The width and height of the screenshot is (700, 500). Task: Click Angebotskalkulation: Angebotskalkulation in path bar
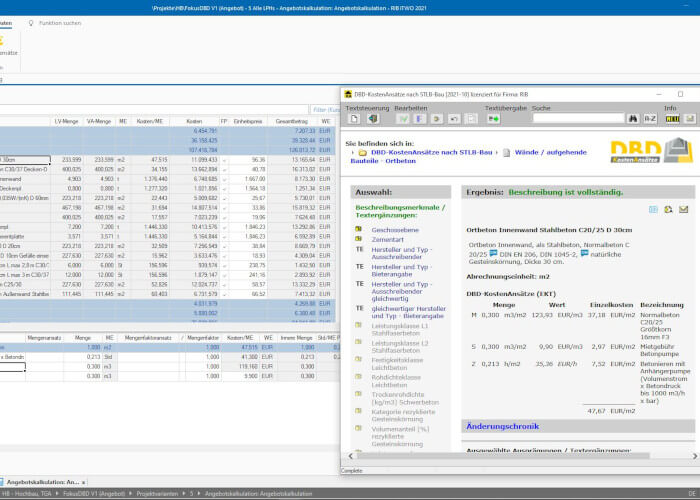pyautogui.click(x=258, y=494)
